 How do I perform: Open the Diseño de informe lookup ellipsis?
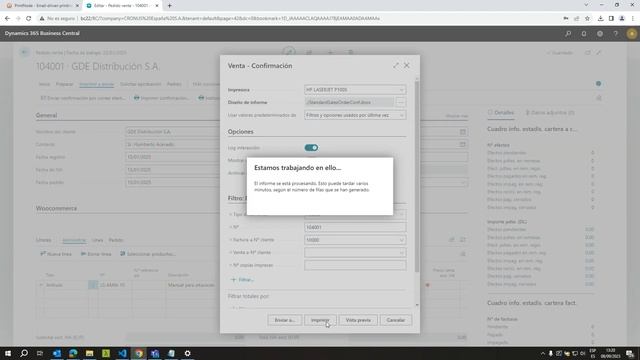tap(401, 102)
